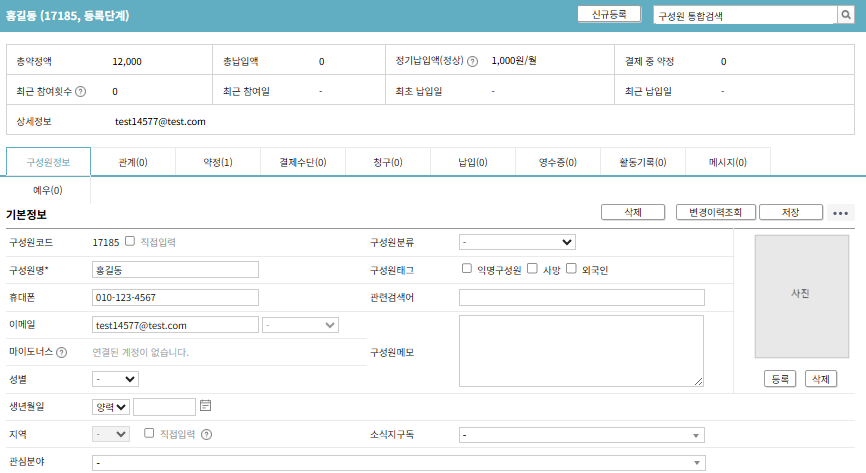Open help icon beside 마이도너스
Viewport: 866px width, 473px height.
[62, 353]
